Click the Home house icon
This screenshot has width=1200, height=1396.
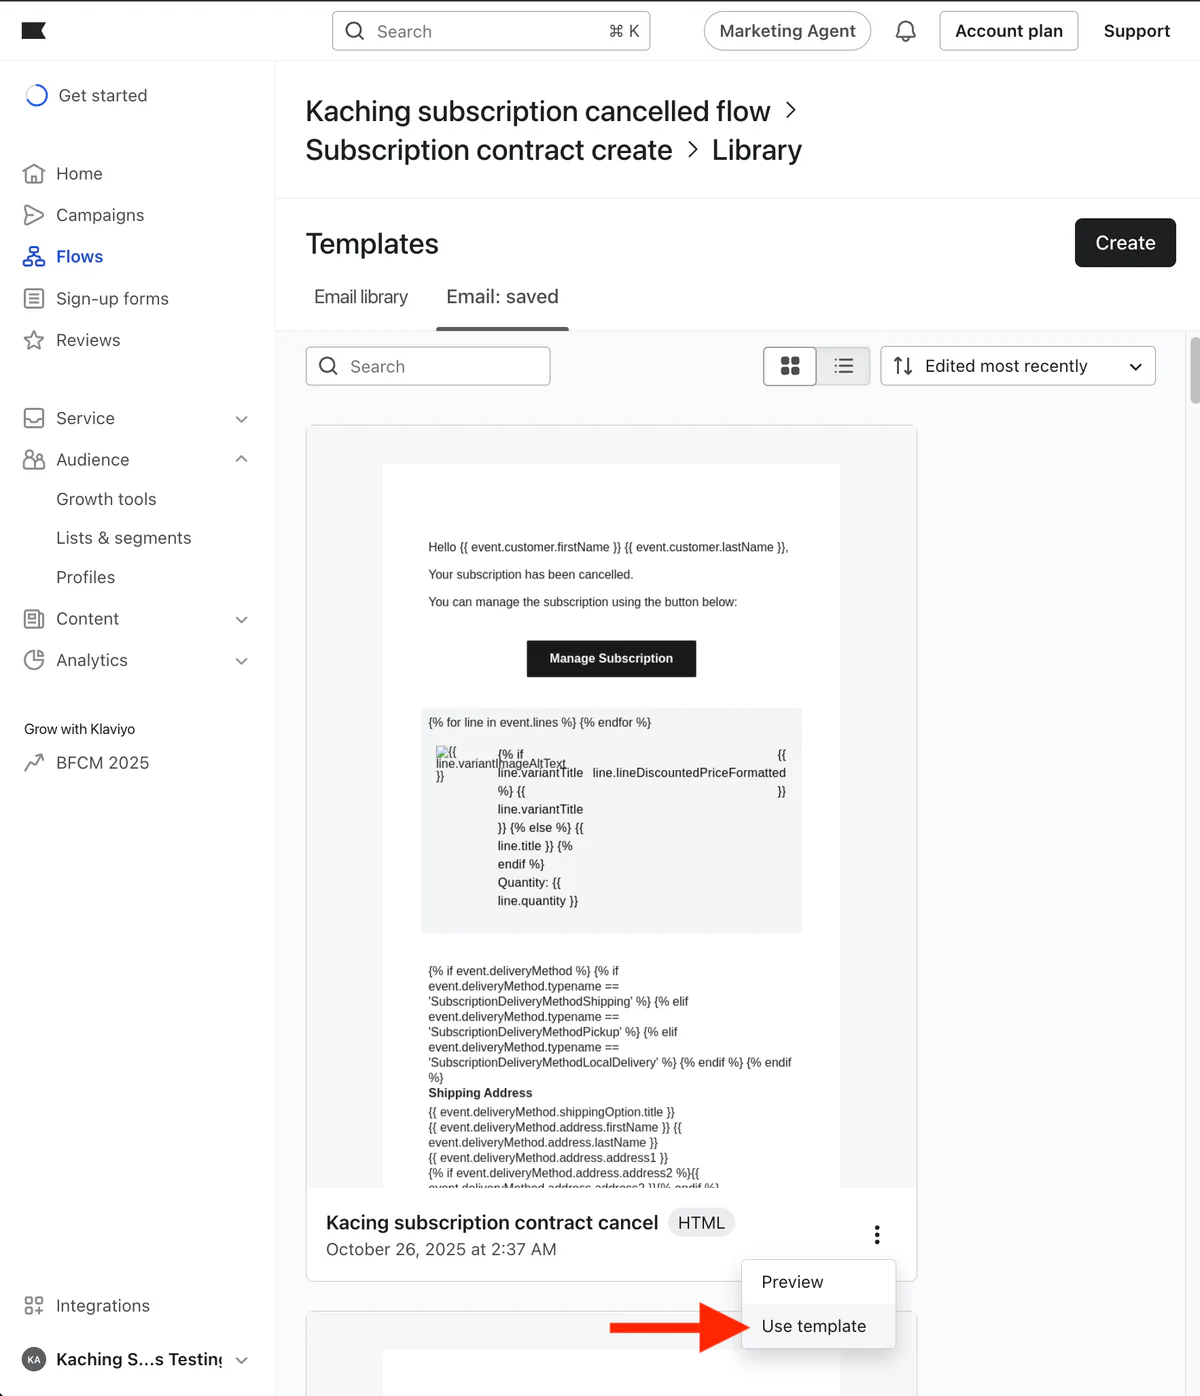point(34,174)
